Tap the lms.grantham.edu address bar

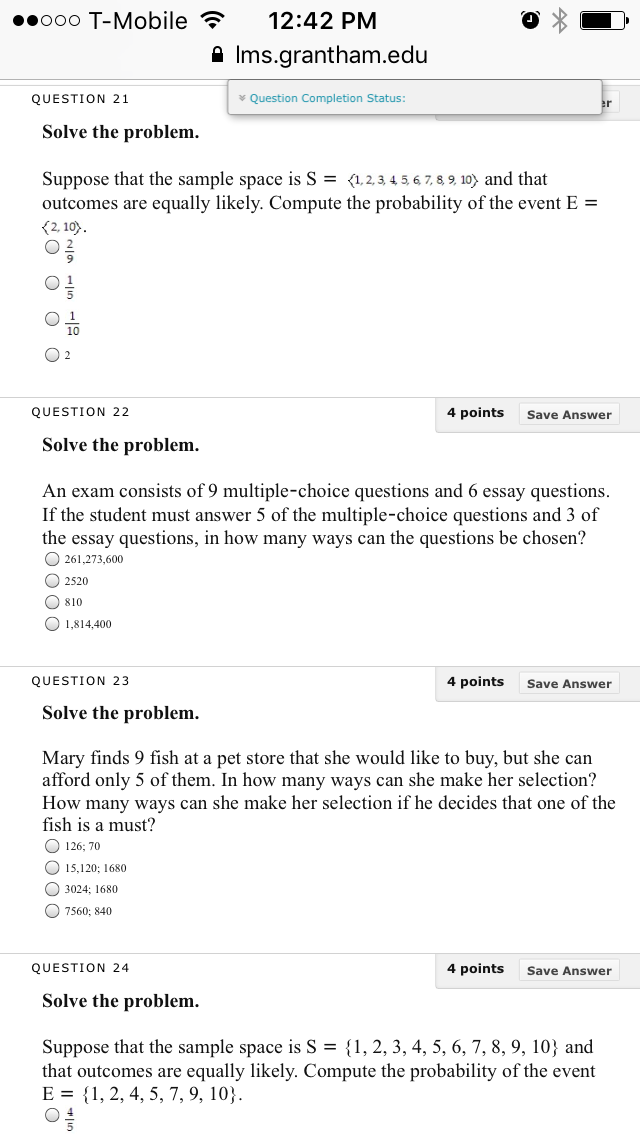click(x=320, y=54)
